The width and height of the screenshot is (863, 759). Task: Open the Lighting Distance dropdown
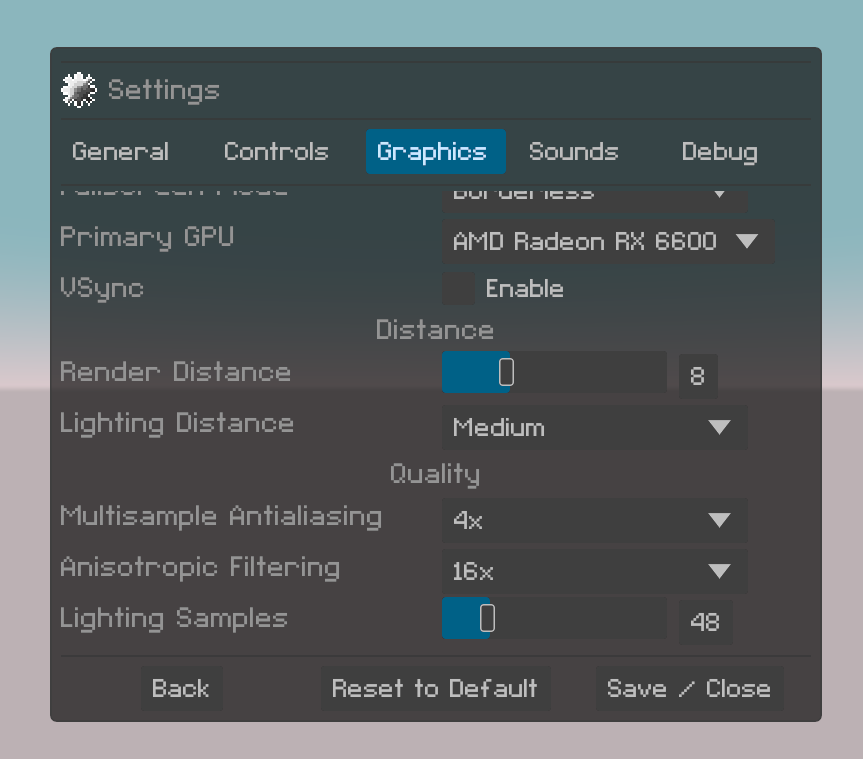(x=594, y=428)
